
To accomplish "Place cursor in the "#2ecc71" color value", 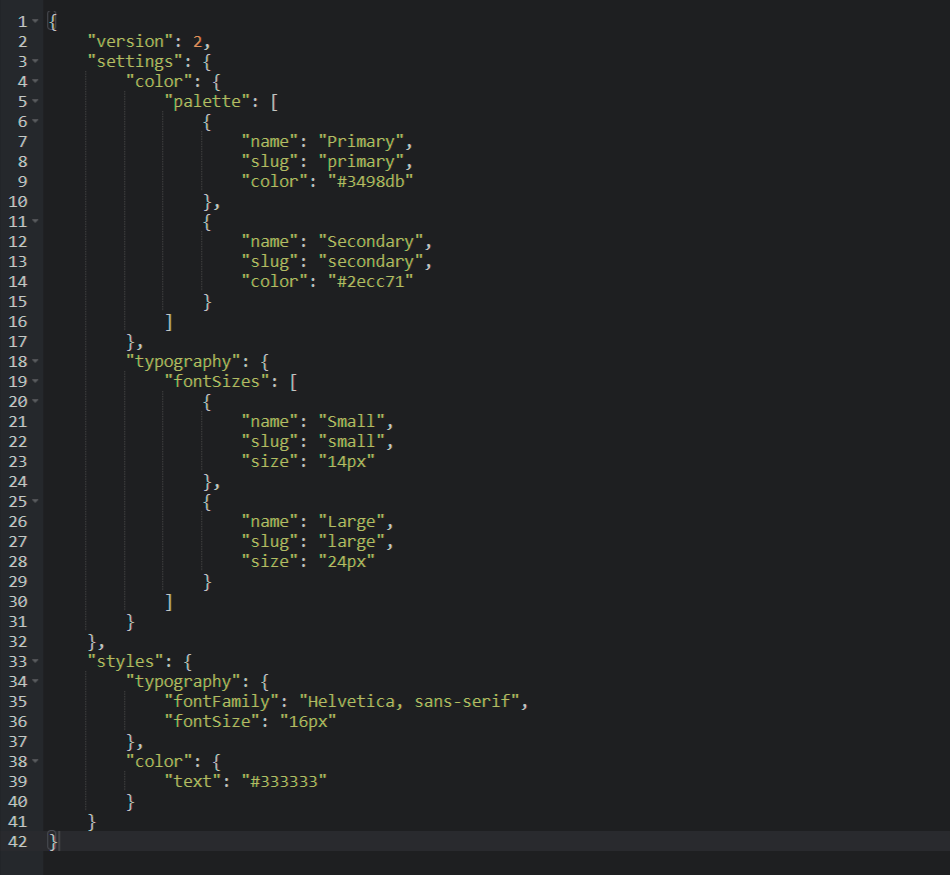I will 366,281.
